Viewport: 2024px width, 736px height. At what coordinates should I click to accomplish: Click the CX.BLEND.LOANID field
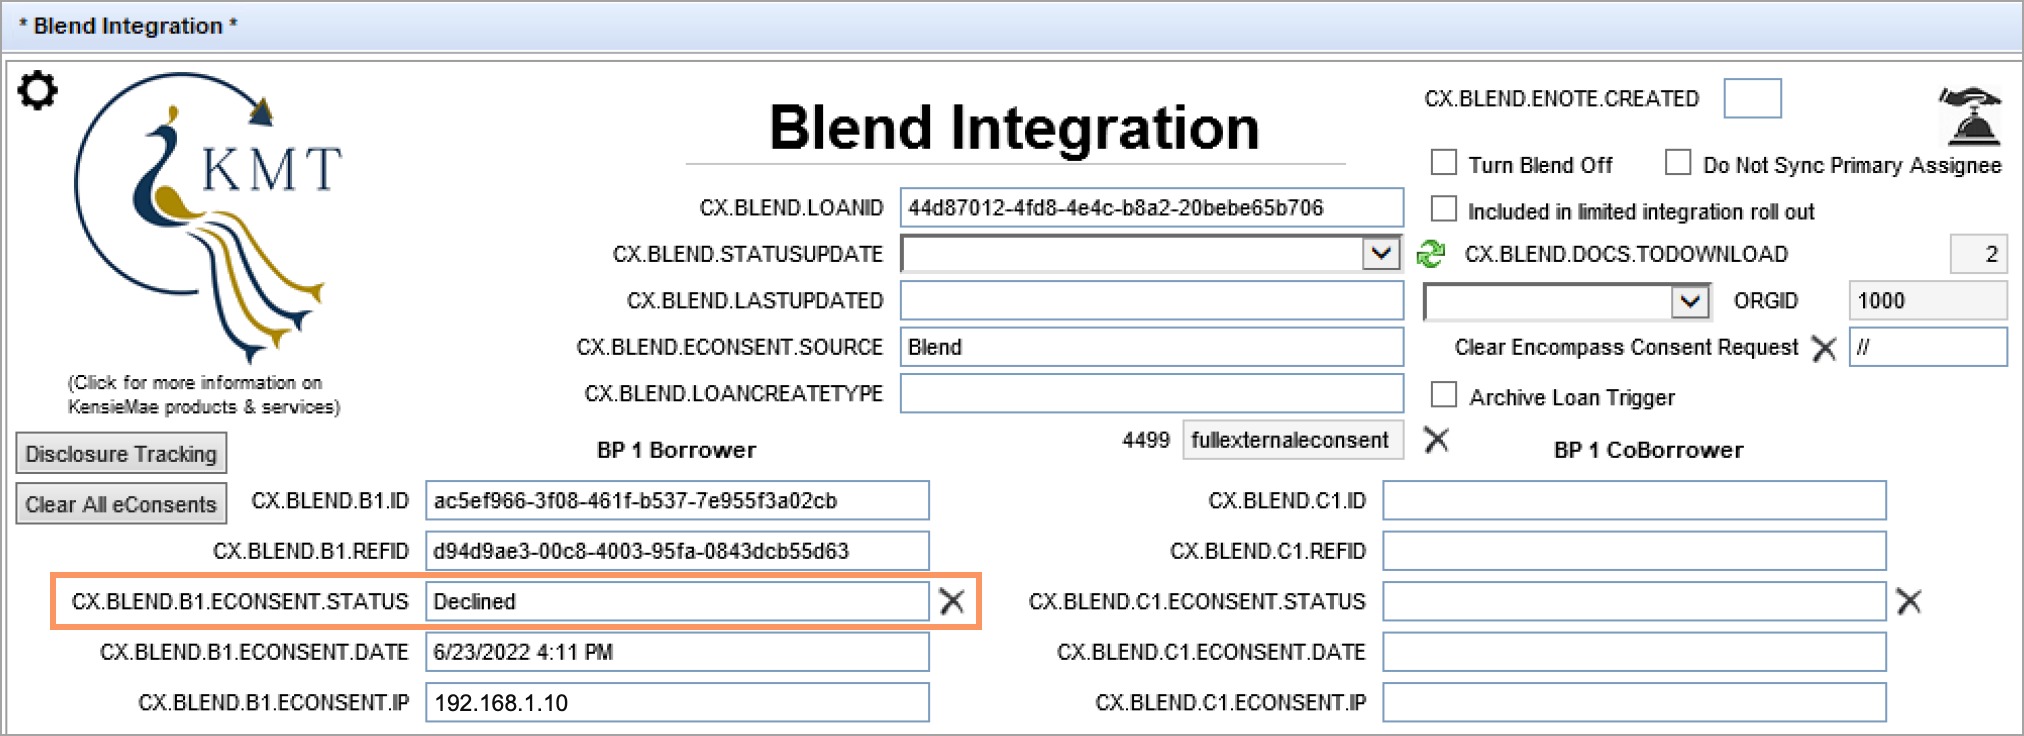pos(1151,207)
